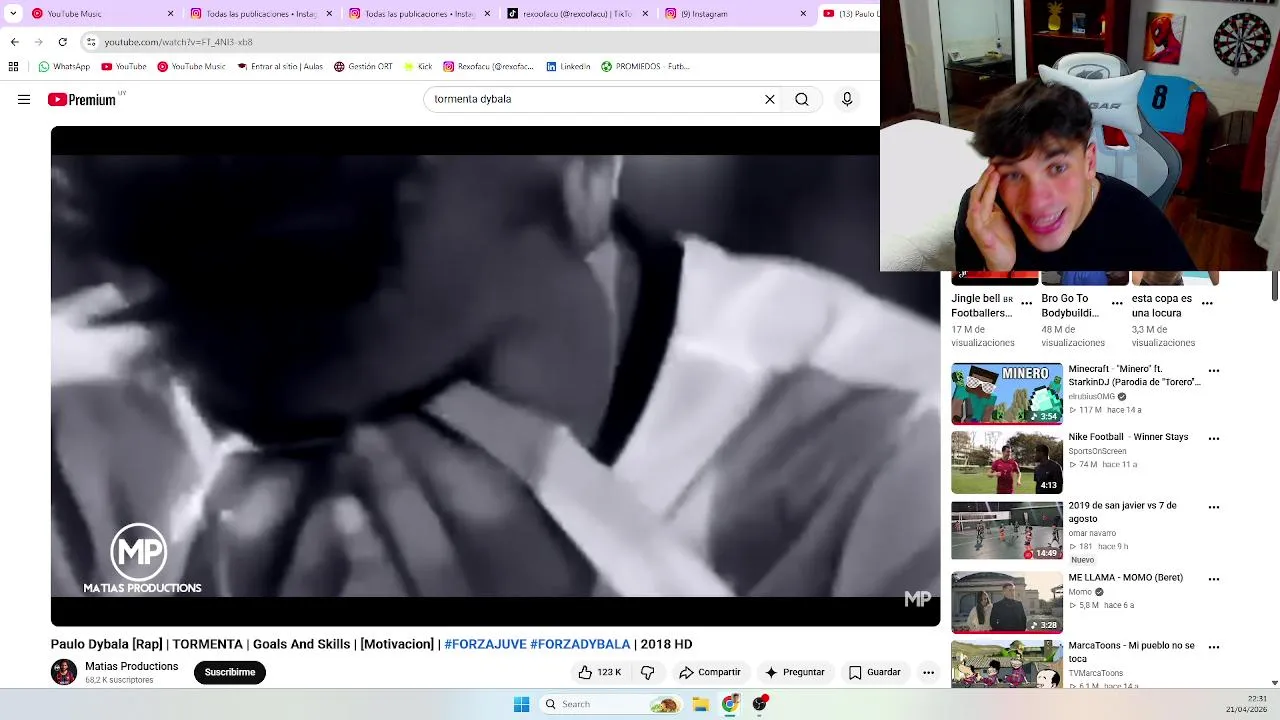Open options for 2019 de san javier video
1280x720 pixels.
coord(1214,507)
